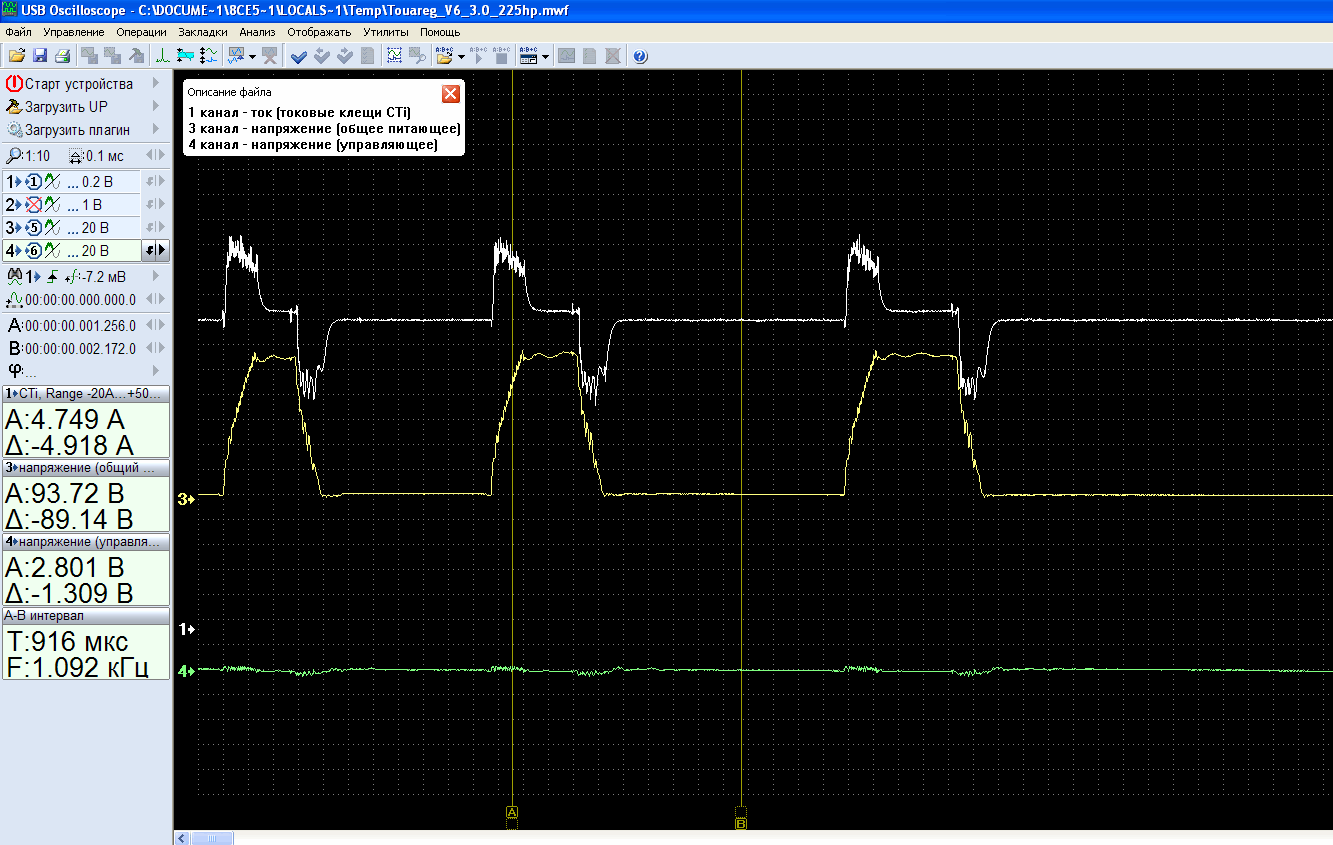Close the Описание файла description box
The width and height of the screenshot is (1333, 845).
[451, 93]
